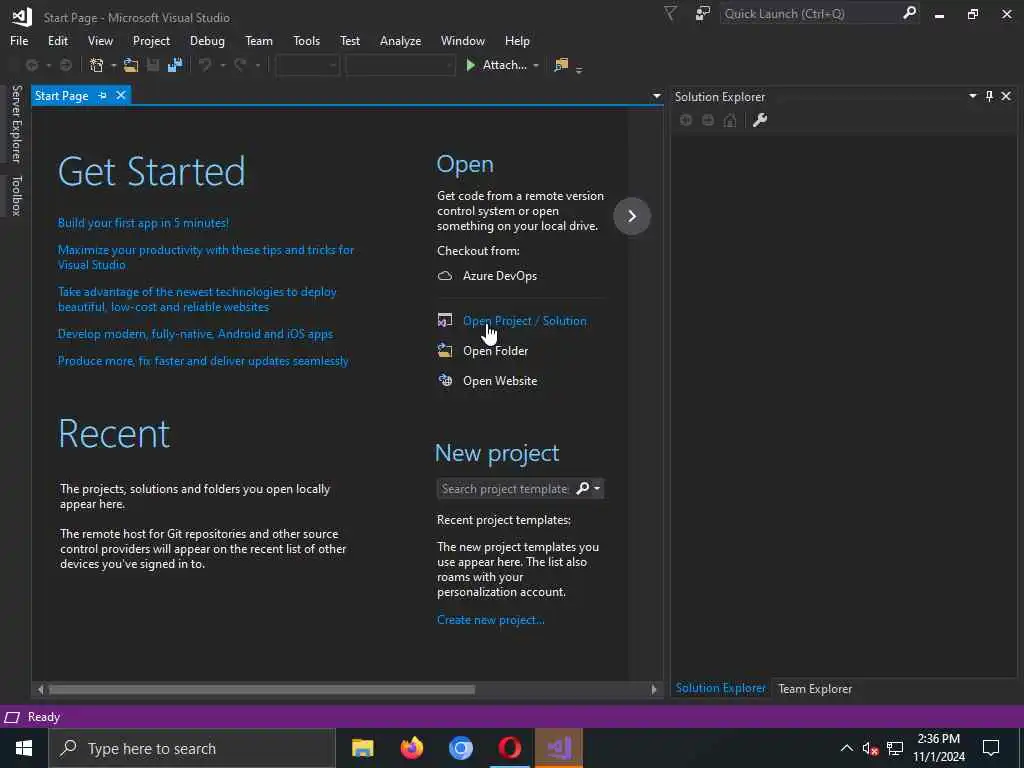Open File Explorer from taskbar

[x=362, y=748]
